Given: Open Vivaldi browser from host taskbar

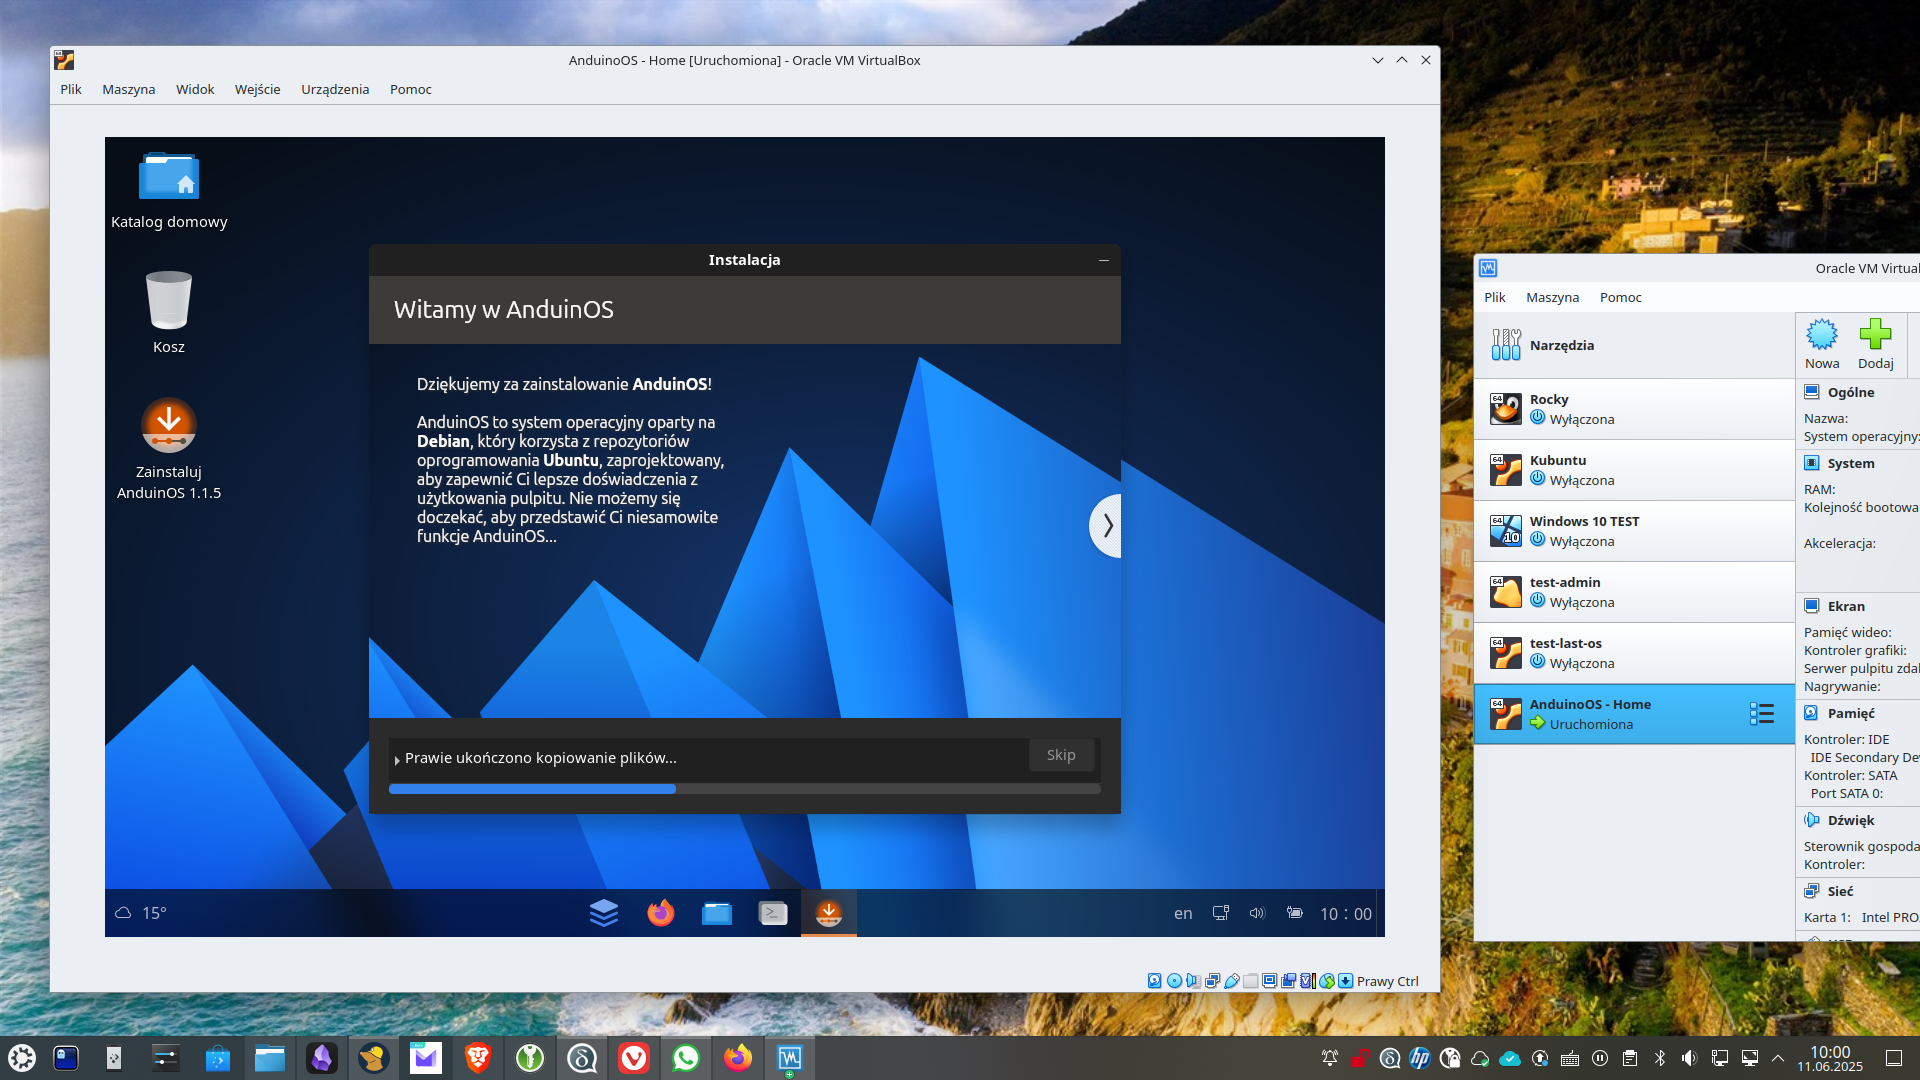Looking at the screenshot, I should tap(634, 1058).
